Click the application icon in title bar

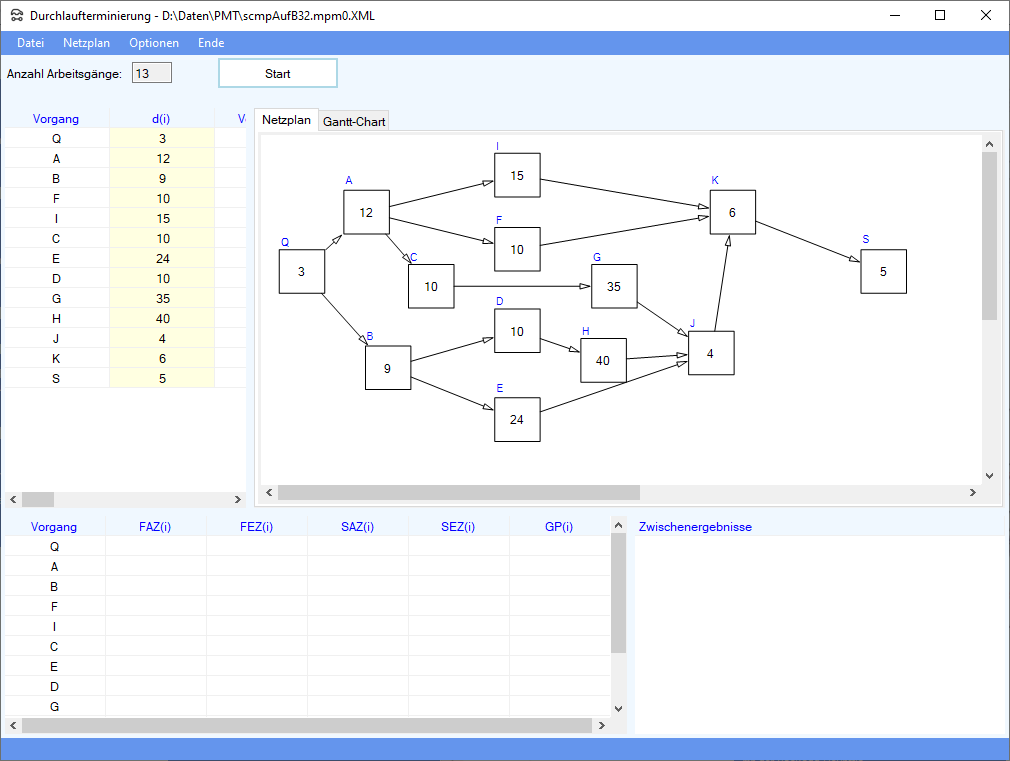click(17, 15)
